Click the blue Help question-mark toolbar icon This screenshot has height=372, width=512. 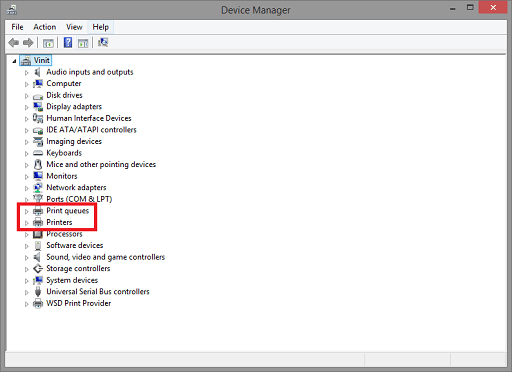68,43
